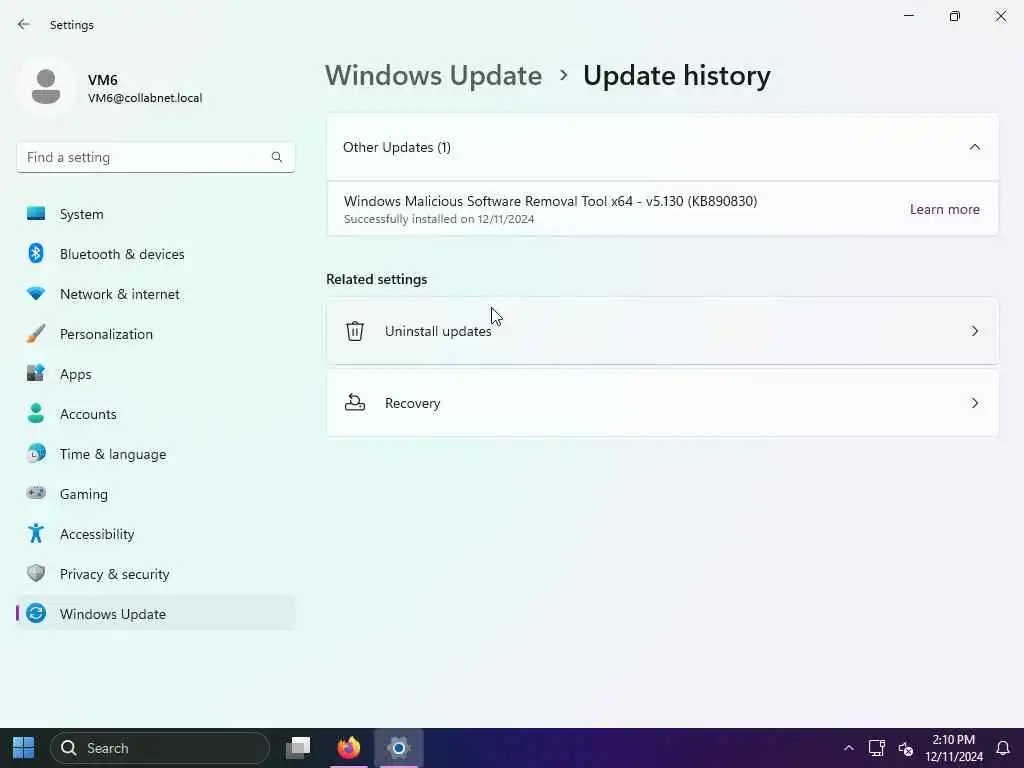
Task: Open the notifications bell icon
Action: coord(1003,748)
